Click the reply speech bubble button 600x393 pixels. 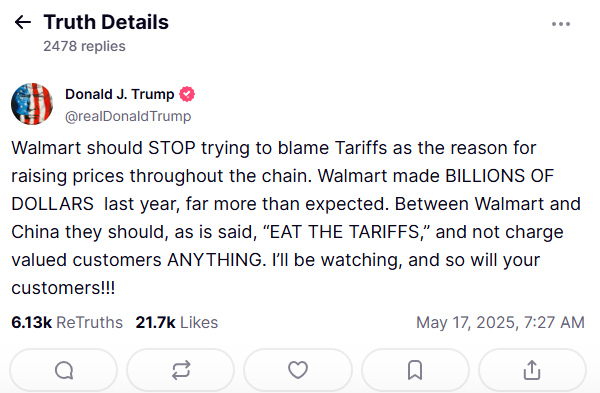pyautogui.click(x=64, y=370)
